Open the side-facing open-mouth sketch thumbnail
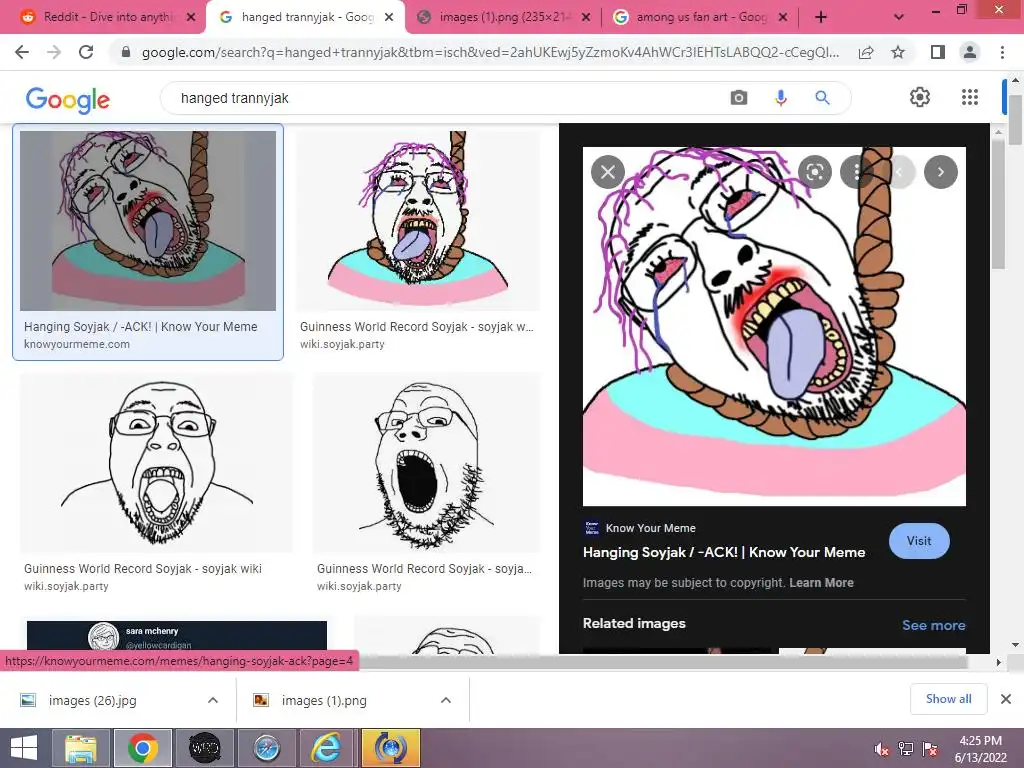Viewport: 1024px width, 768px height. click(x=427, y=462)
